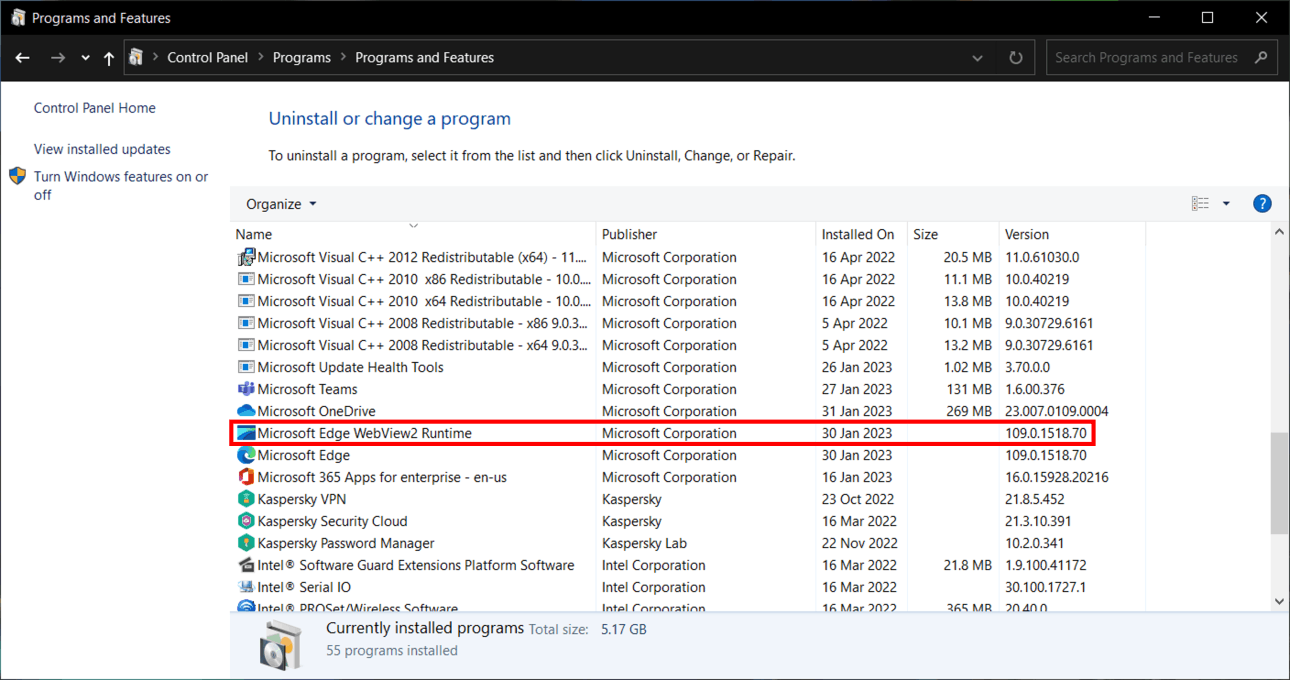Select Microsoft OneDrive in the list
The width and height of the screenshot is (1290, 680).
(x=317, y=411)
